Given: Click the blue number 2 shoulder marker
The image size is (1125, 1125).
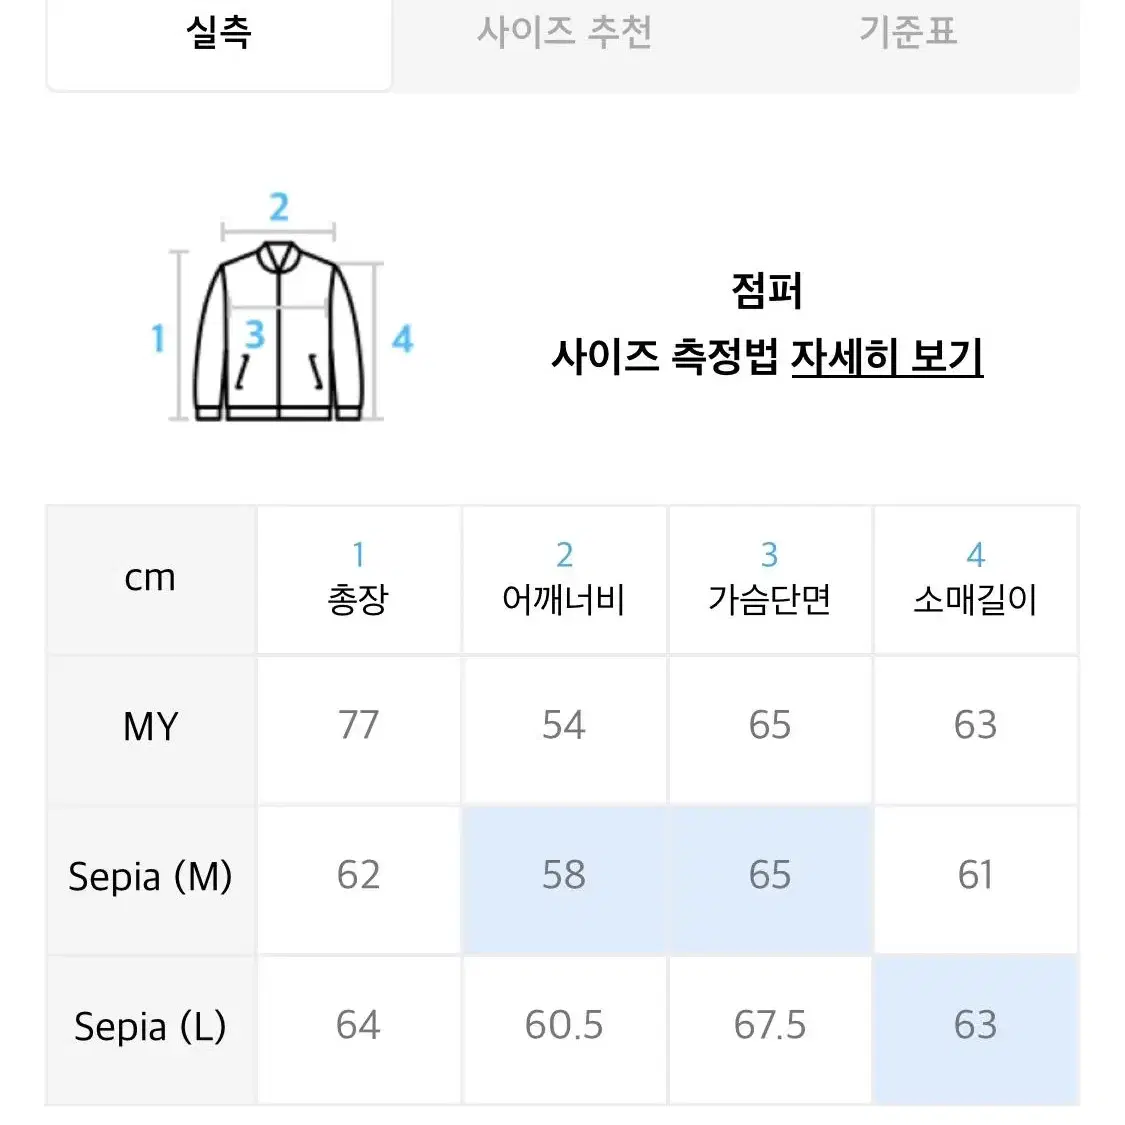Looking at the screenshot, I should pos(279,207).
